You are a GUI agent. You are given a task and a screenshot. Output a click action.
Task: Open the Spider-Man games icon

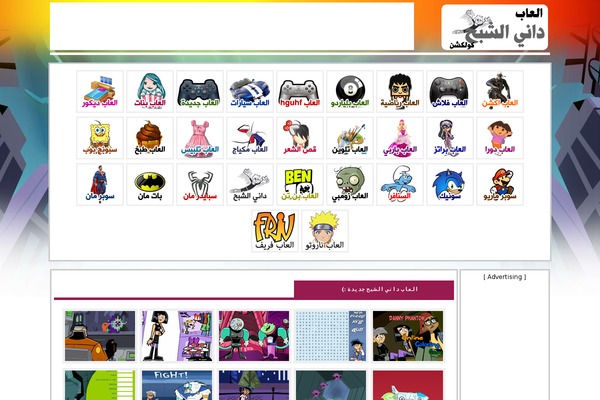[200, 184]
